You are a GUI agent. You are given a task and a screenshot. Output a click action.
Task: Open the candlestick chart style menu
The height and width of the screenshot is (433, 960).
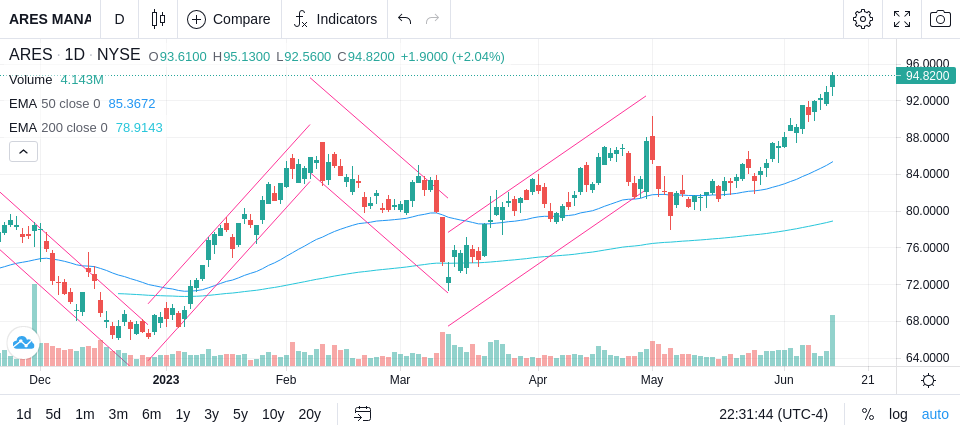[x=158, y=19]
